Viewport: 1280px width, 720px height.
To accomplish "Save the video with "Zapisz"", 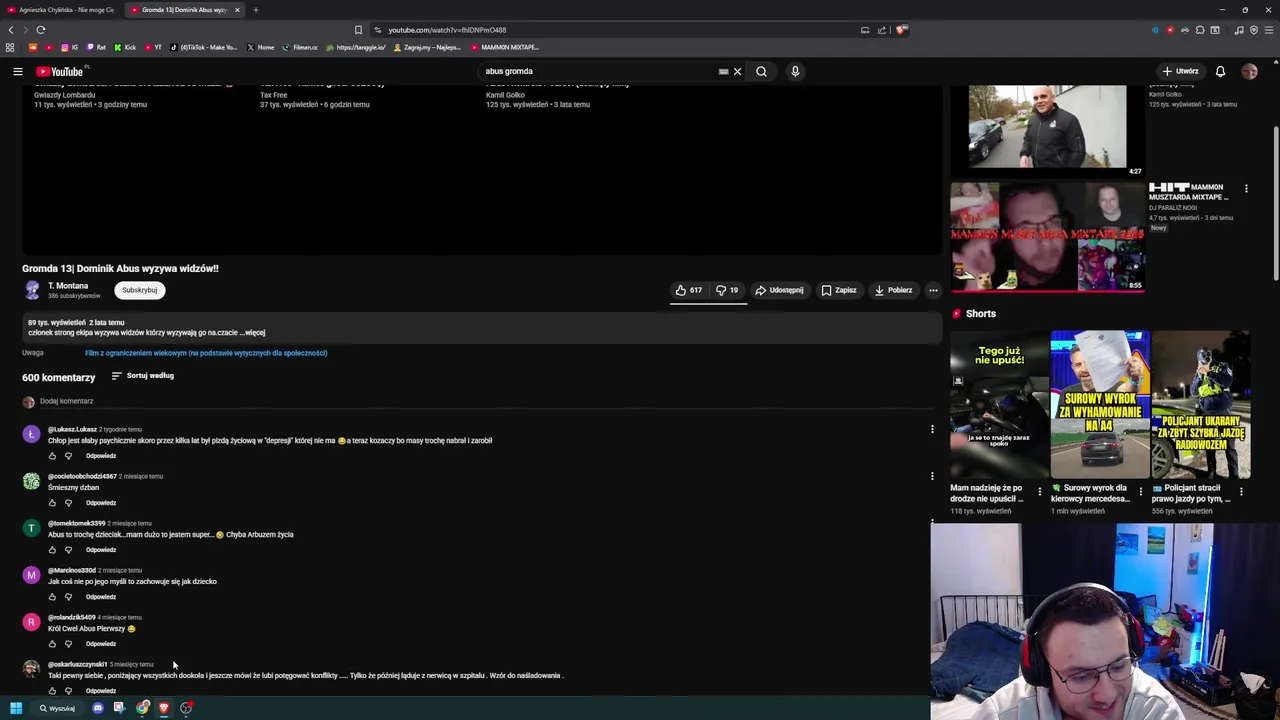I will click(x=838, y=290).
